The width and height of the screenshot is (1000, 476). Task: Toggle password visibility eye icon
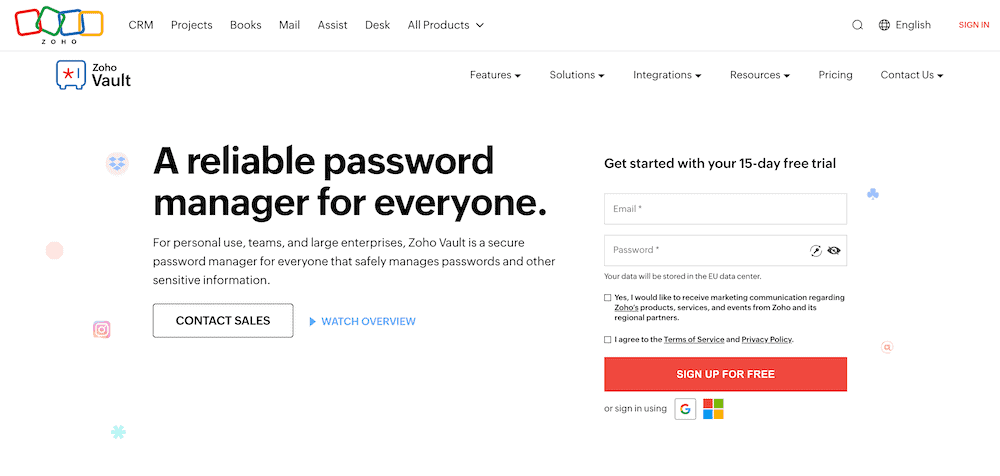coord(834,251)
